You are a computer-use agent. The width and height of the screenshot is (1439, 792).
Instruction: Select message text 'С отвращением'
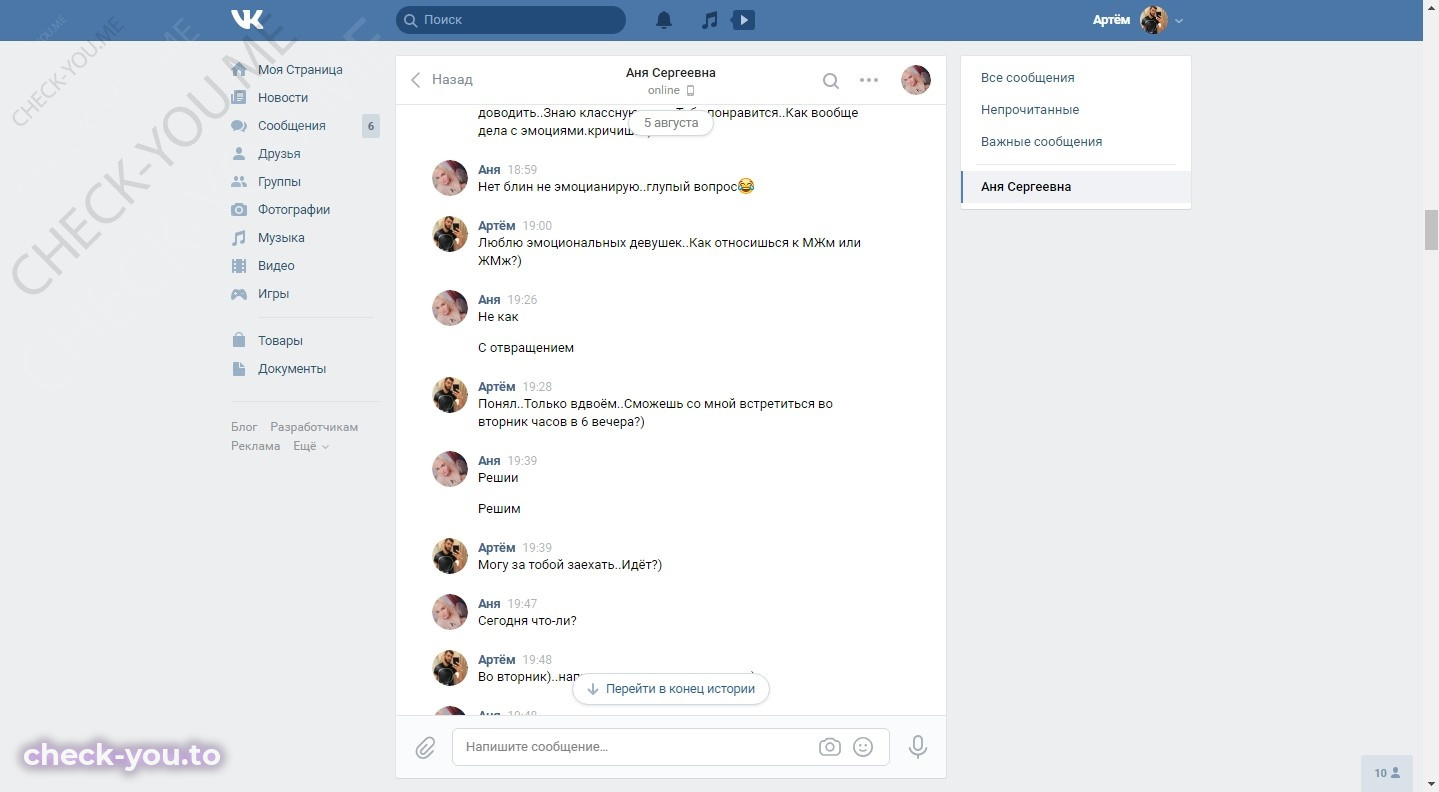pos(526,348)
